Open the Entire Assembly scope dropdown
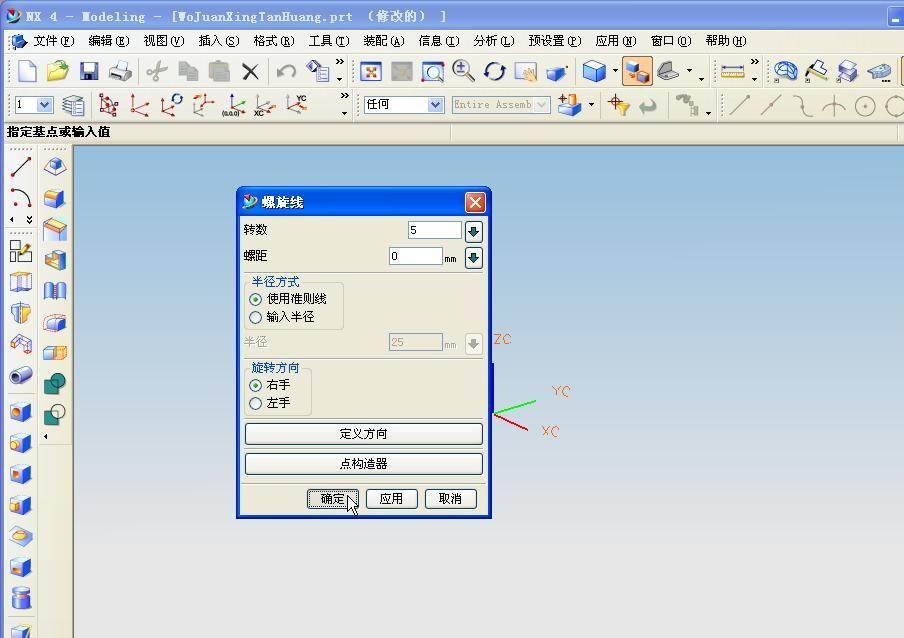Image resolution: width=904 pixels, height=638 pixels. pos(540,104)
